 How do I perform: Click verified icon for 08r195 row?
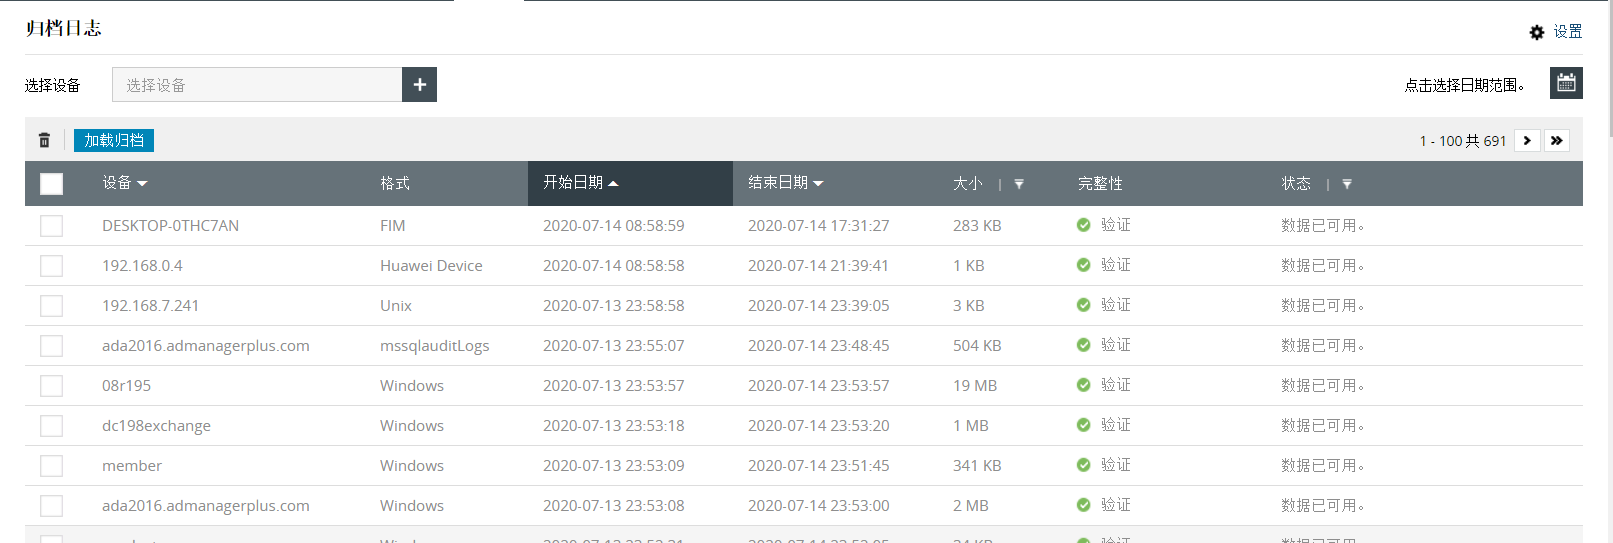(1083, 385)
